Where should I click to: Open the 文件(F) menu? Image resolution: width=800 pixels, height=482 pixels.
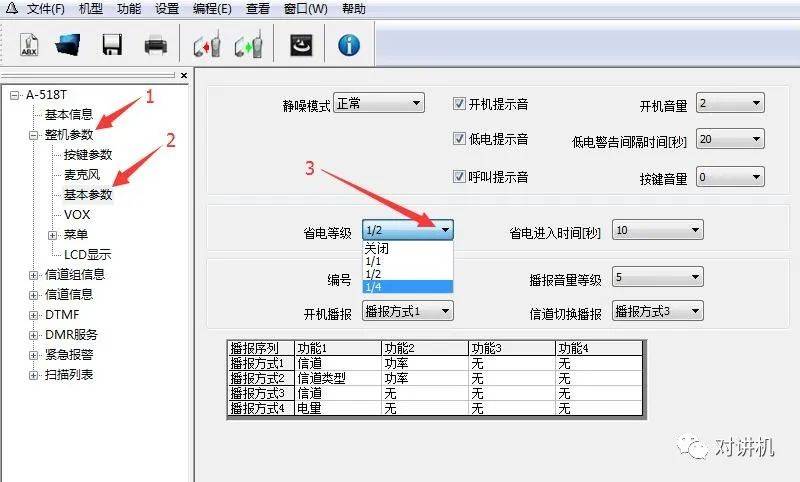[x=45, y=9]
